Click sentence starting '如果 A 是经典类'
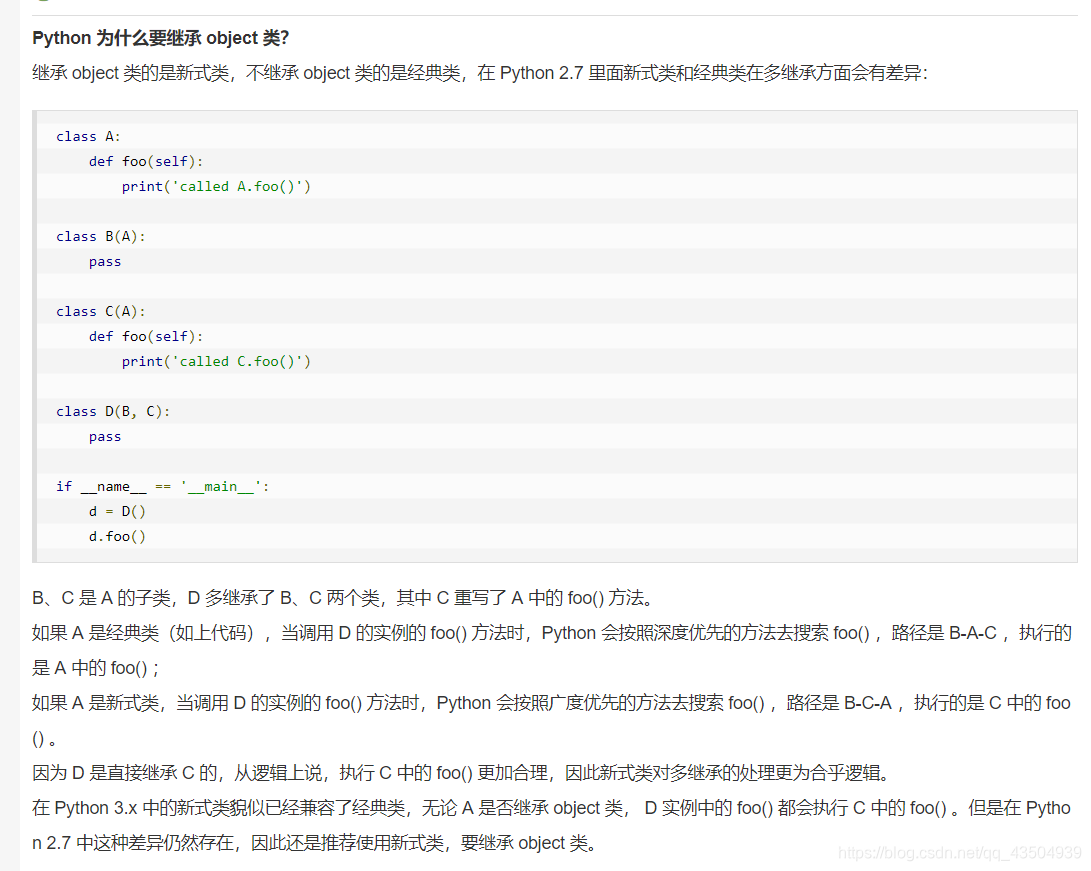This screenshot has height=871, width=1091. click(552, 650)
